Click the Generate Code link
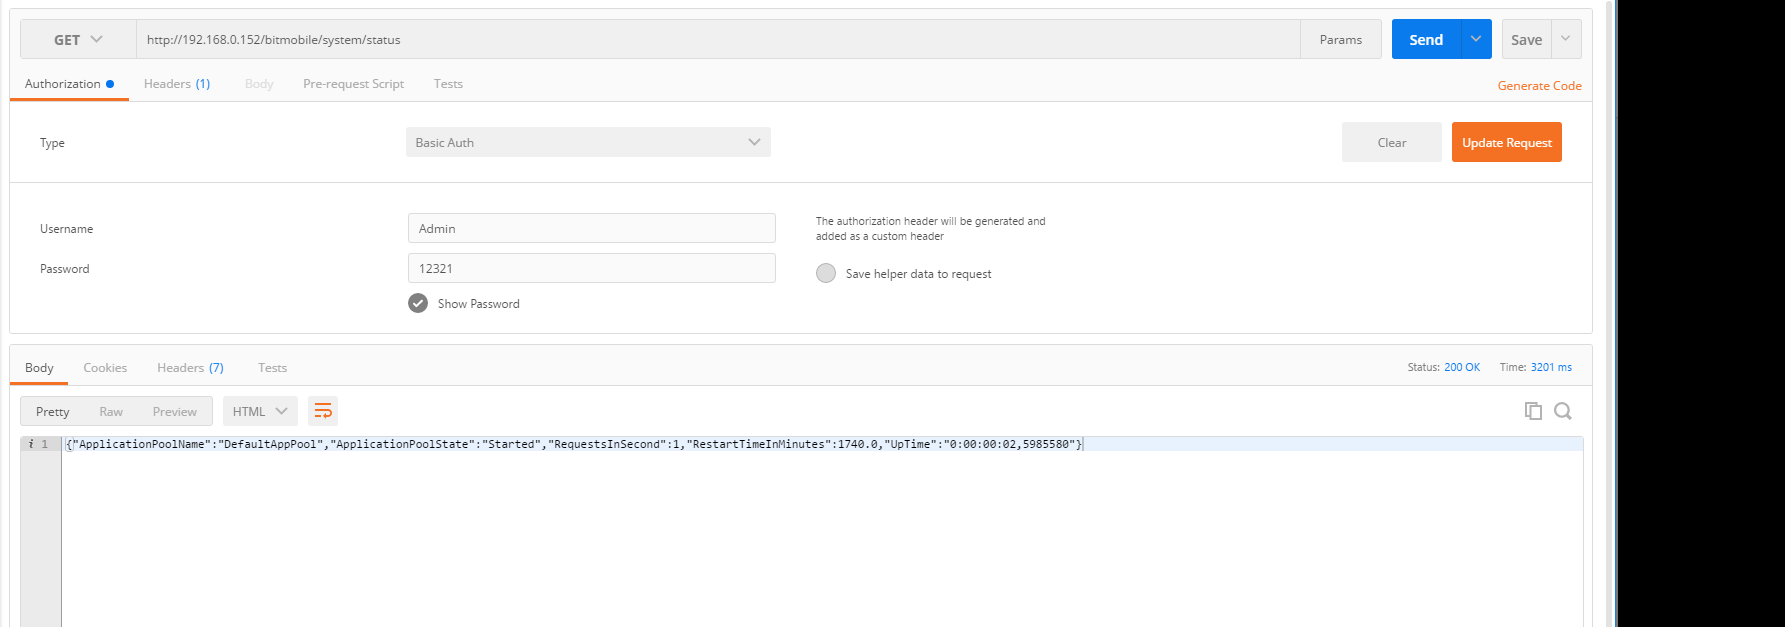This screenshot has height=627, width=1785. click(1539, 86)
